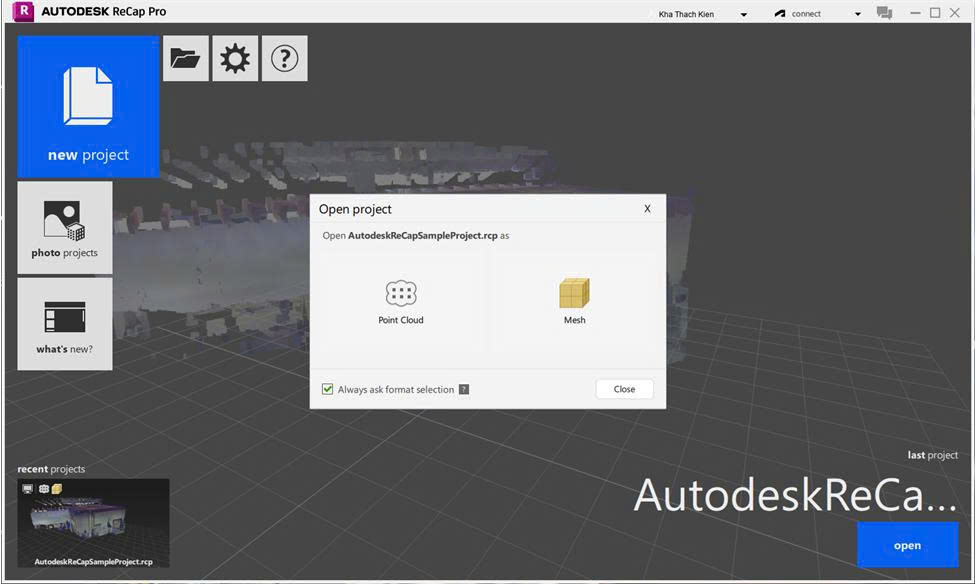Click AutodeskReCa... last project title

(795, 496)
